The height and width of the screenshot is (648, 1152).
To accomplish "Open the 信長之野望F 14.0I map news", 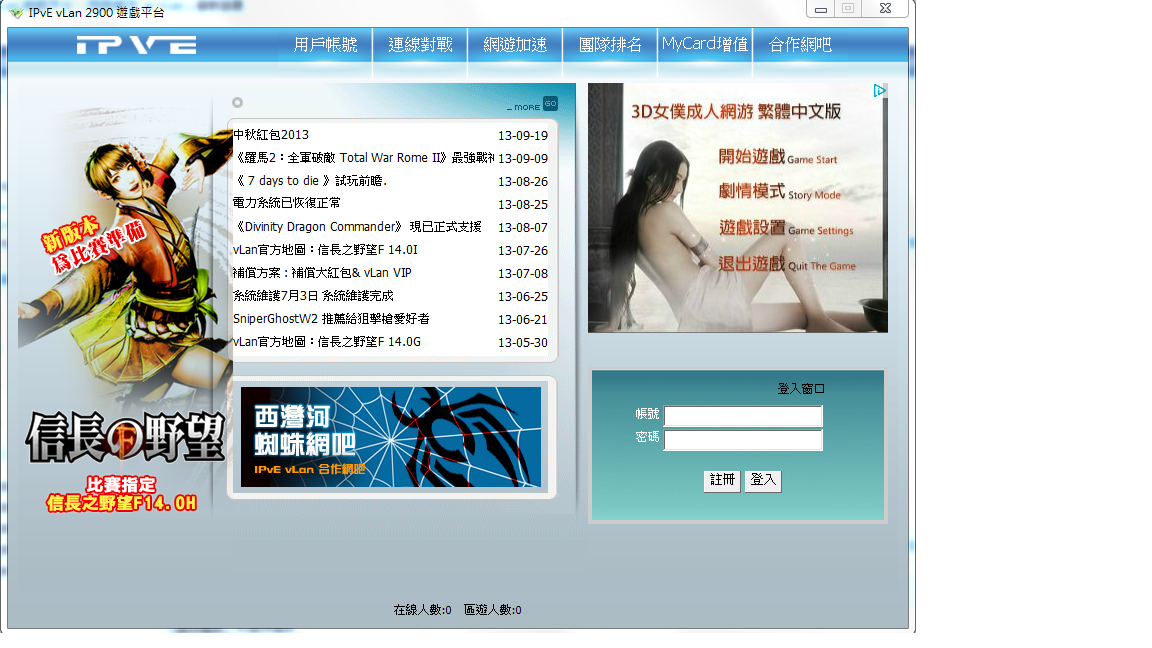I will 325,250.
